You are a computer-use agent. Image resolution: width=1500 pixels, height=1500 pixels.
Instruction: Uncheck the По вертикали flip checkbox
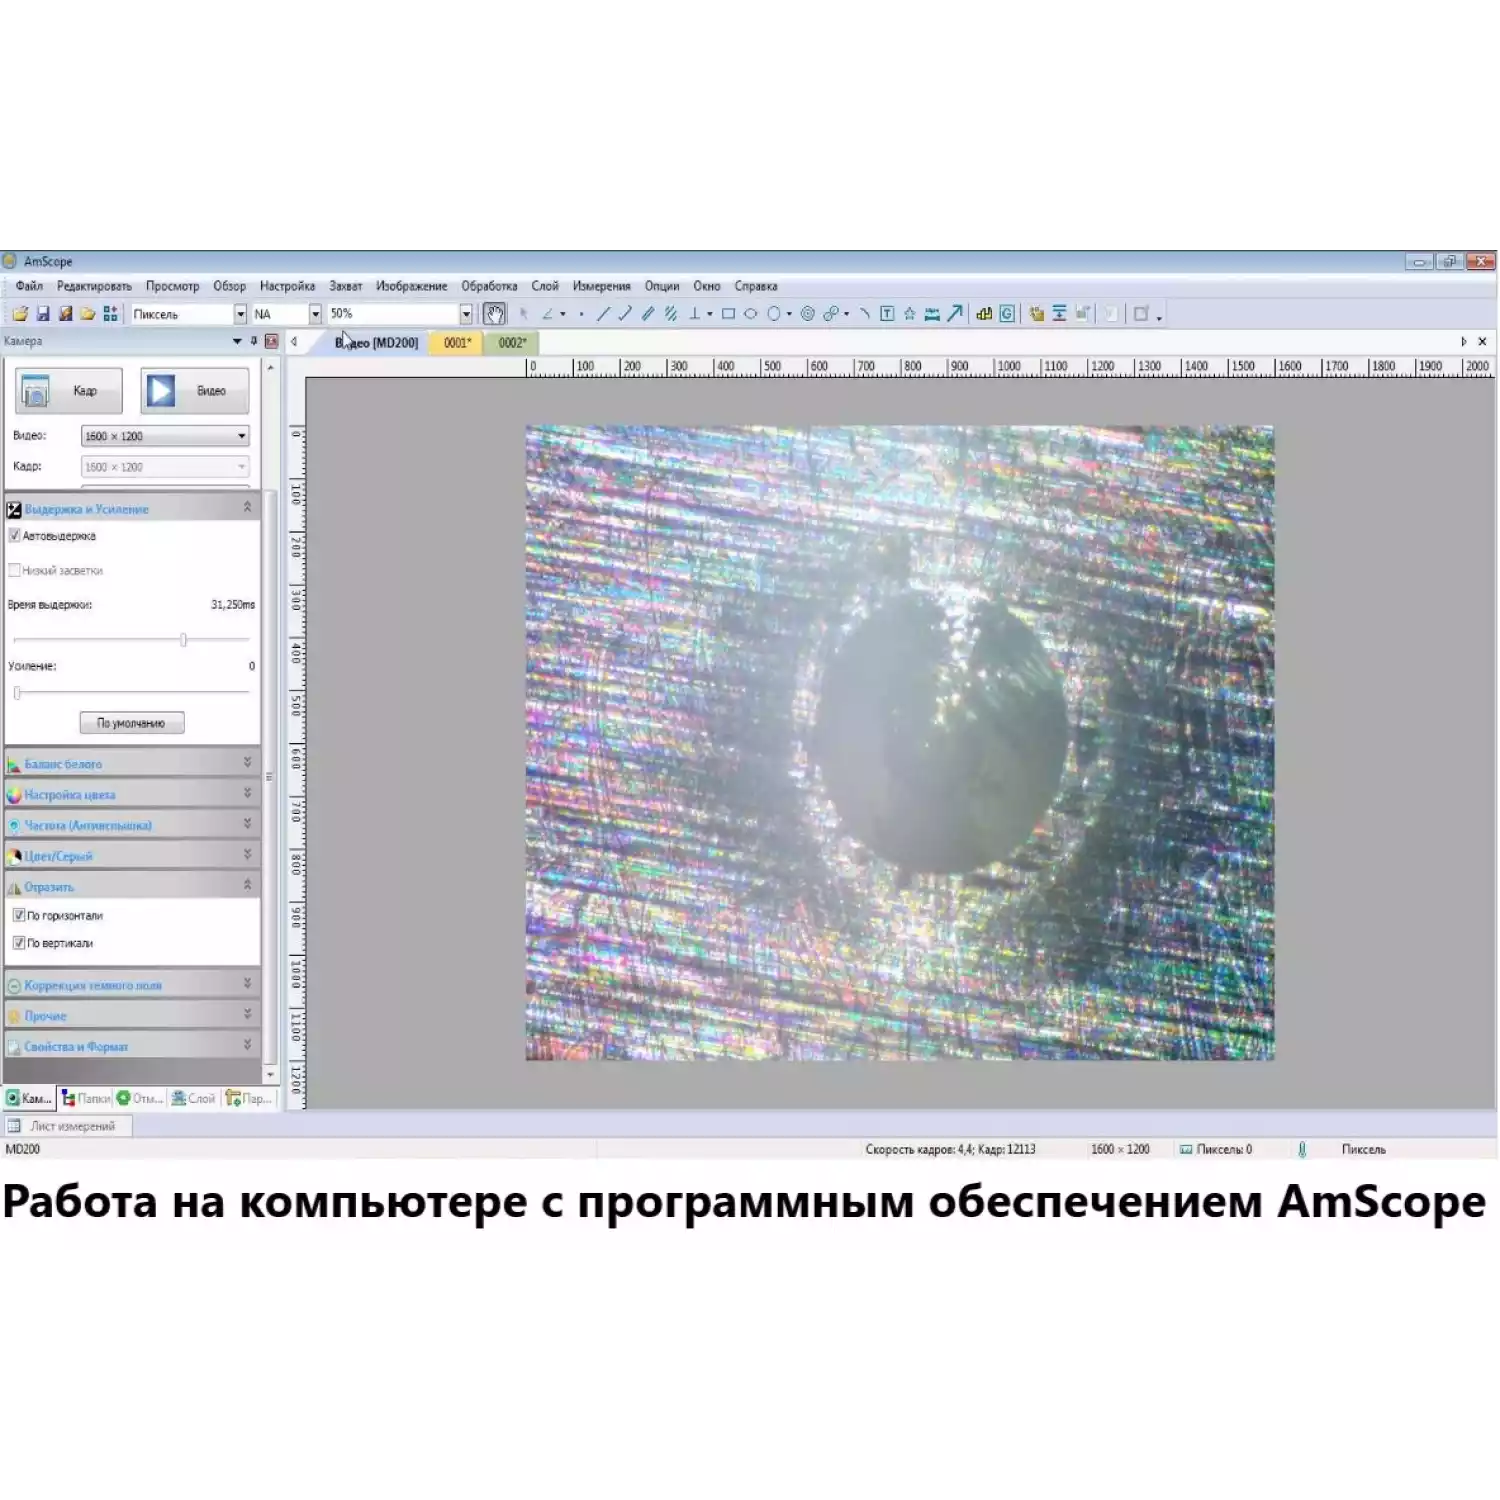point(19,943)
